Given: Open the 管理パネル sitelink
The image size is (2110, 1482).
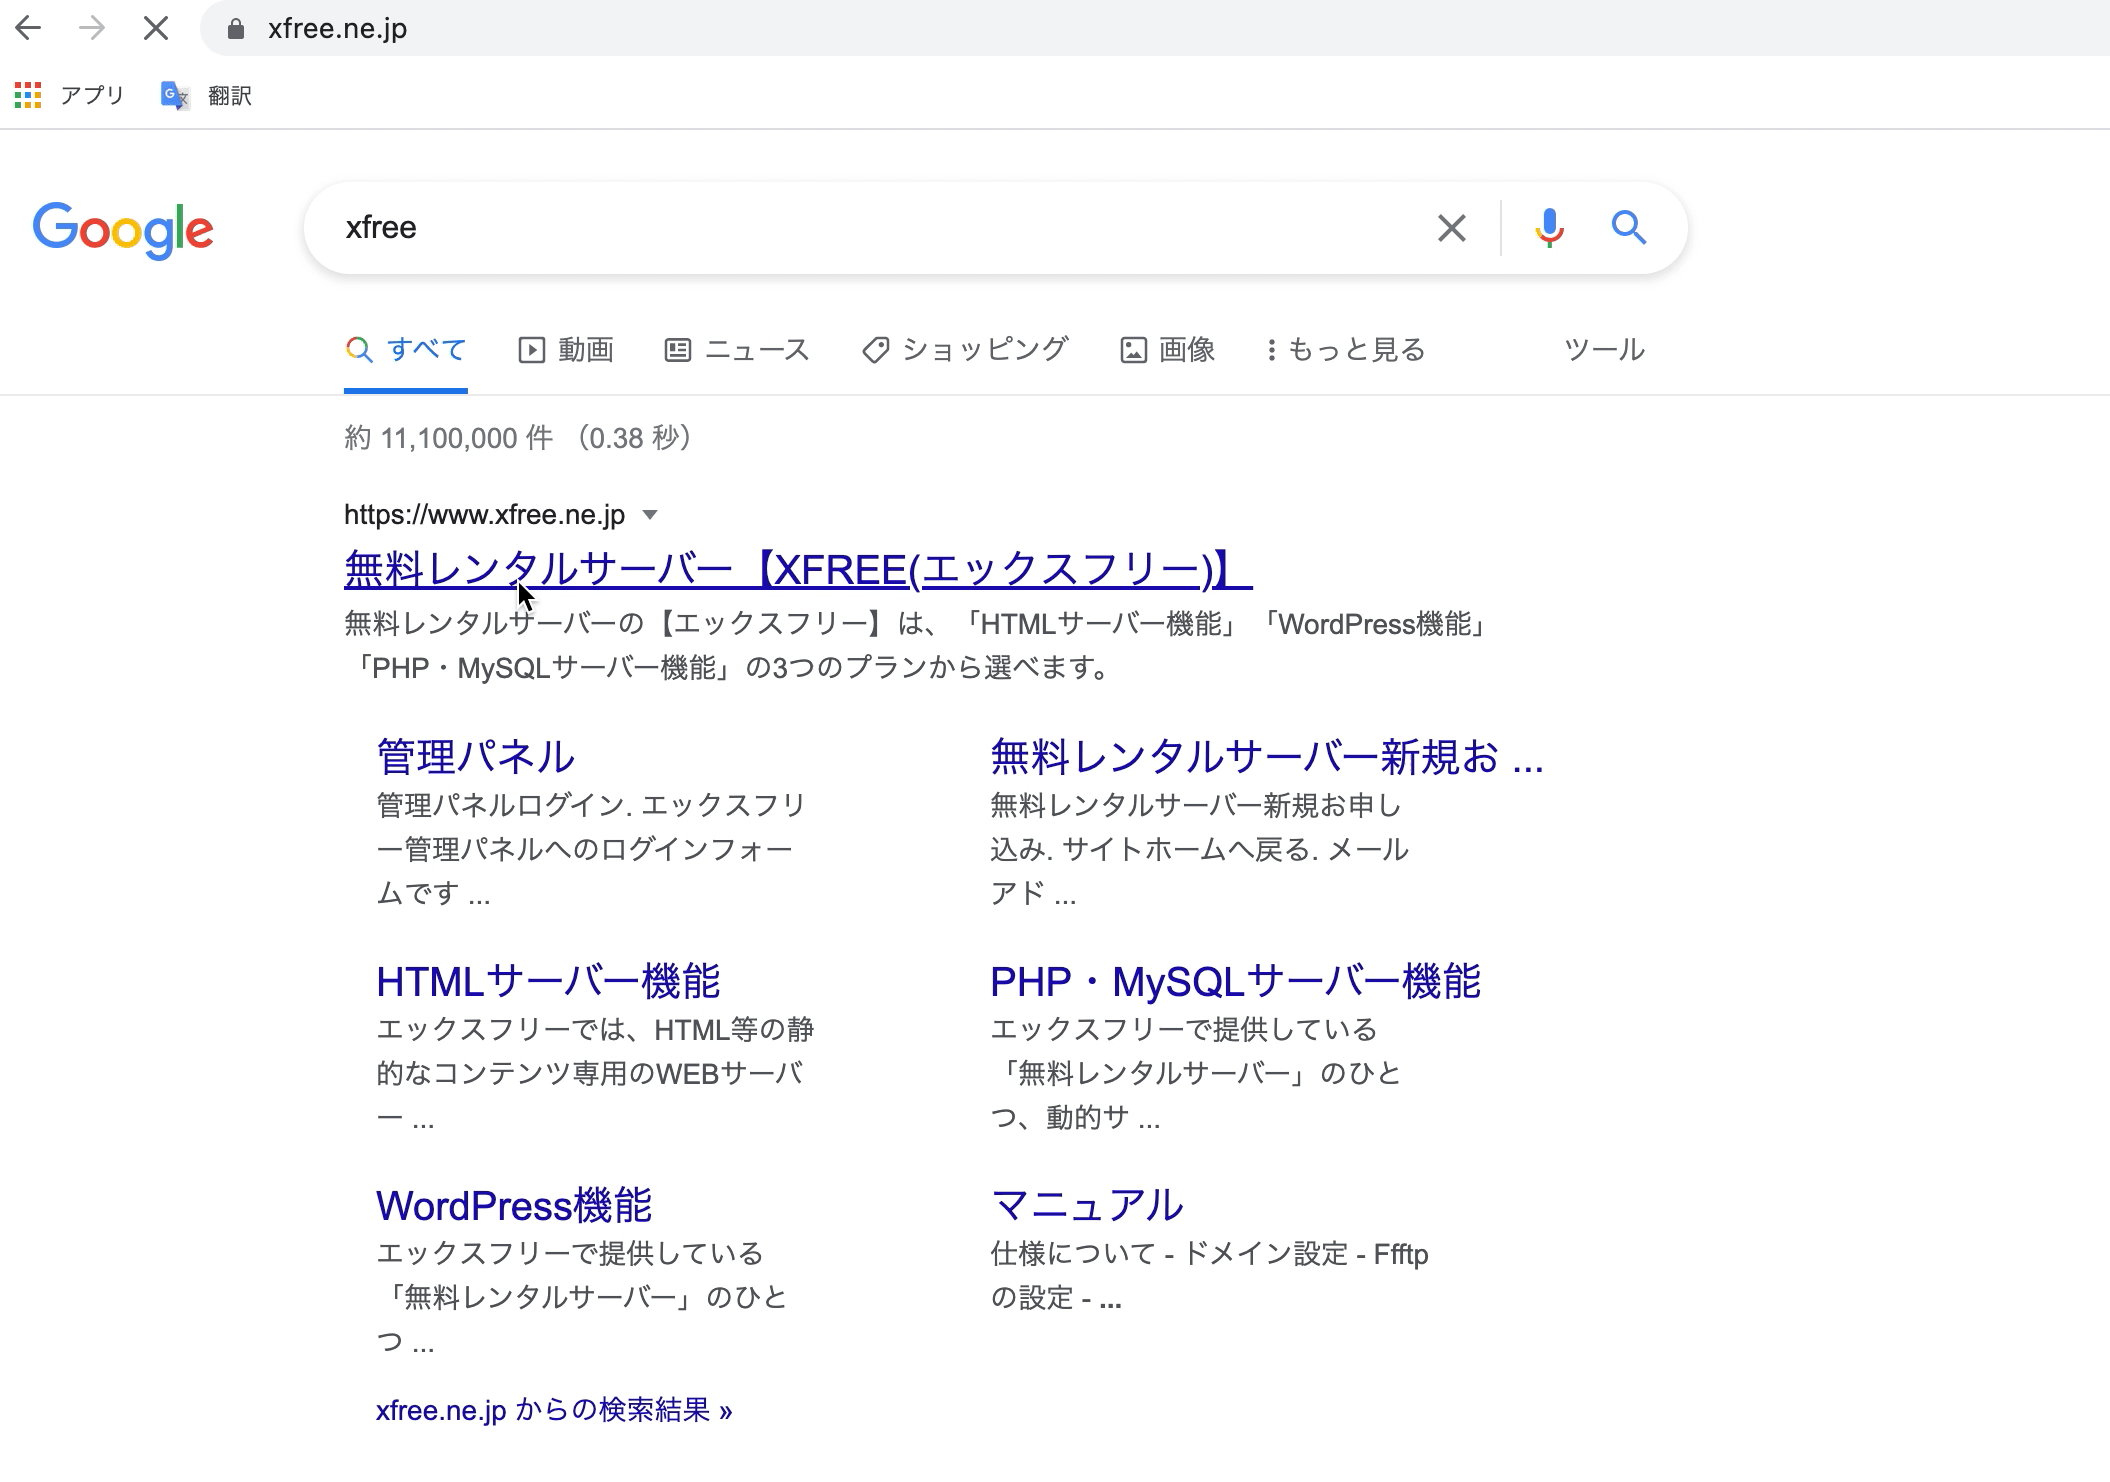Looking at the screenshot, I should coord(474,757).
